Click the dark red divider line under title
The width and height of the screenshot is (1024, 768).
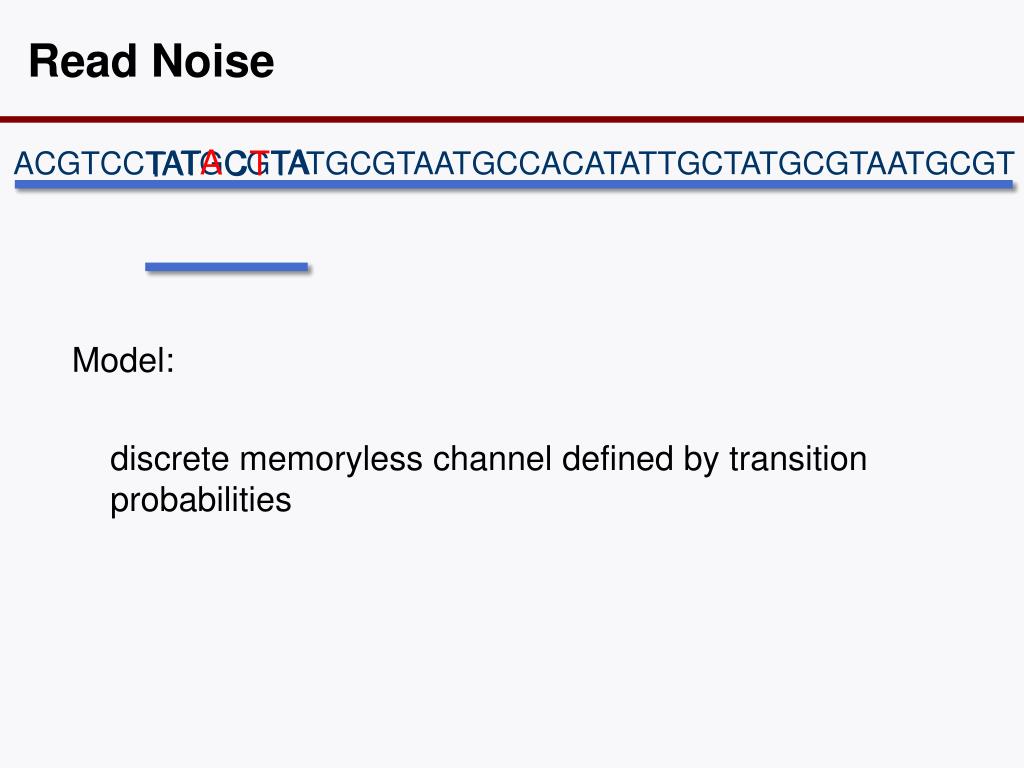click(x=512, y=120)
